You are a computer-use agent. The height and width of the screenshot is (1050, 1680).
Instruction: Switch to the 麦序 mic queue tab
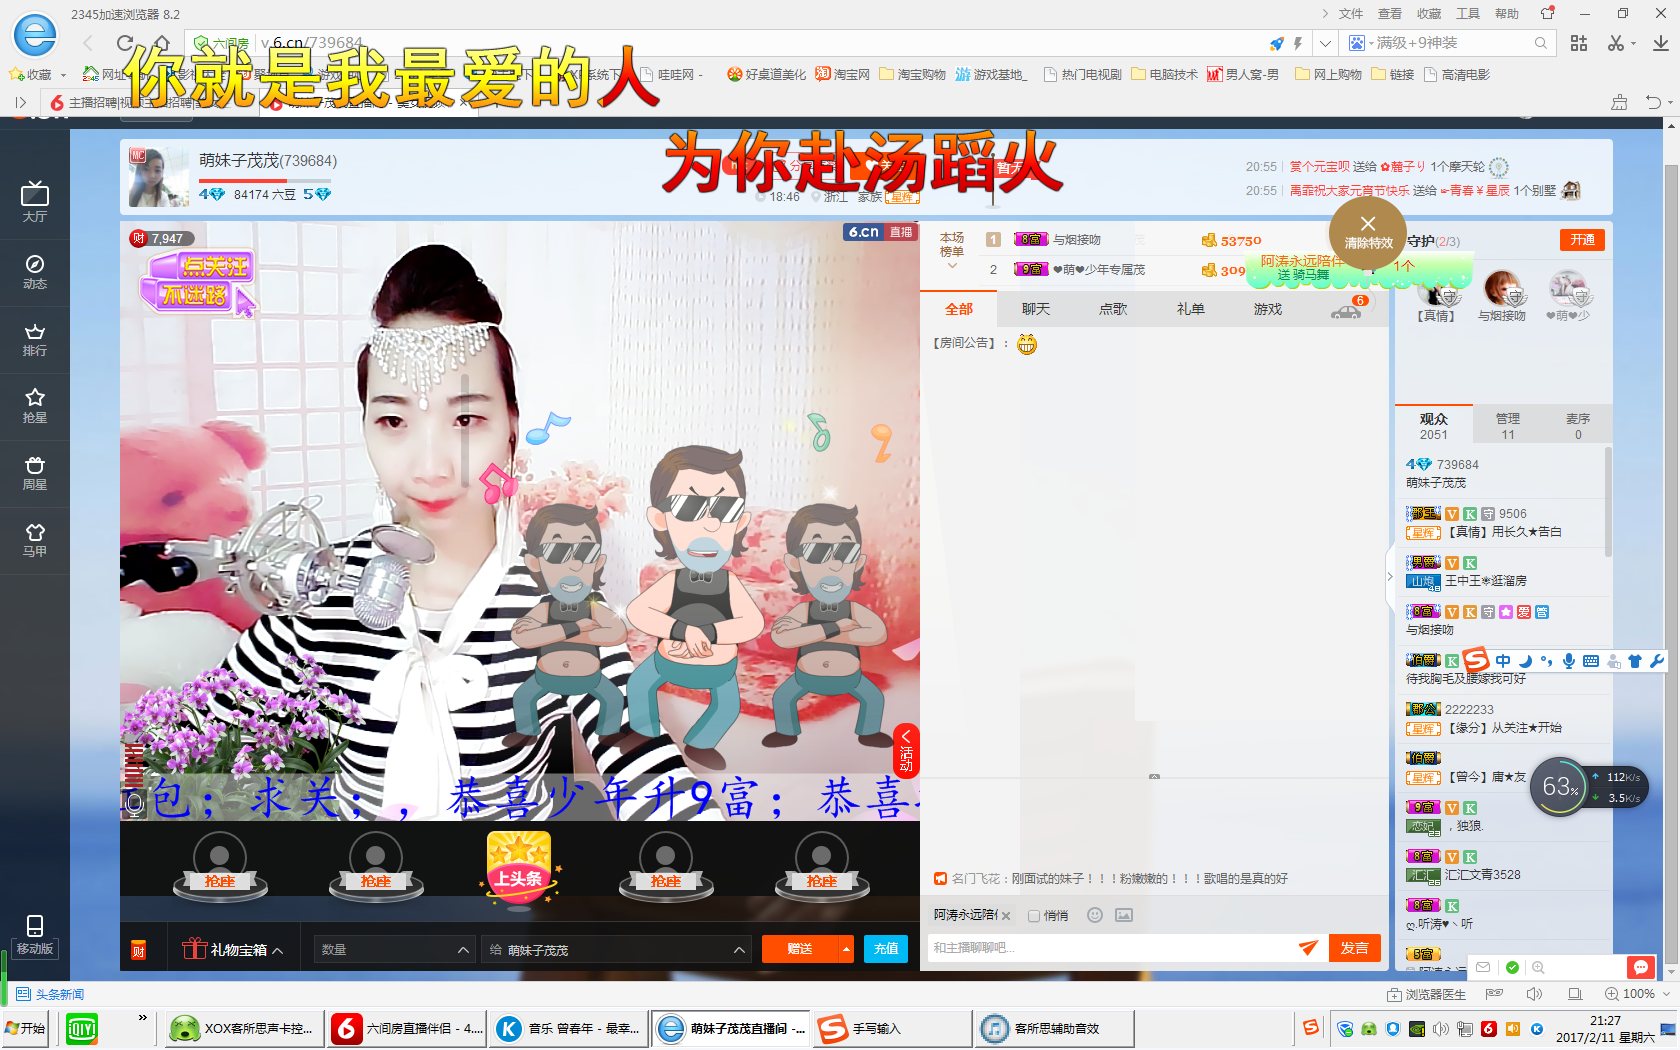pyautogui.click(x=1578, y=425)
